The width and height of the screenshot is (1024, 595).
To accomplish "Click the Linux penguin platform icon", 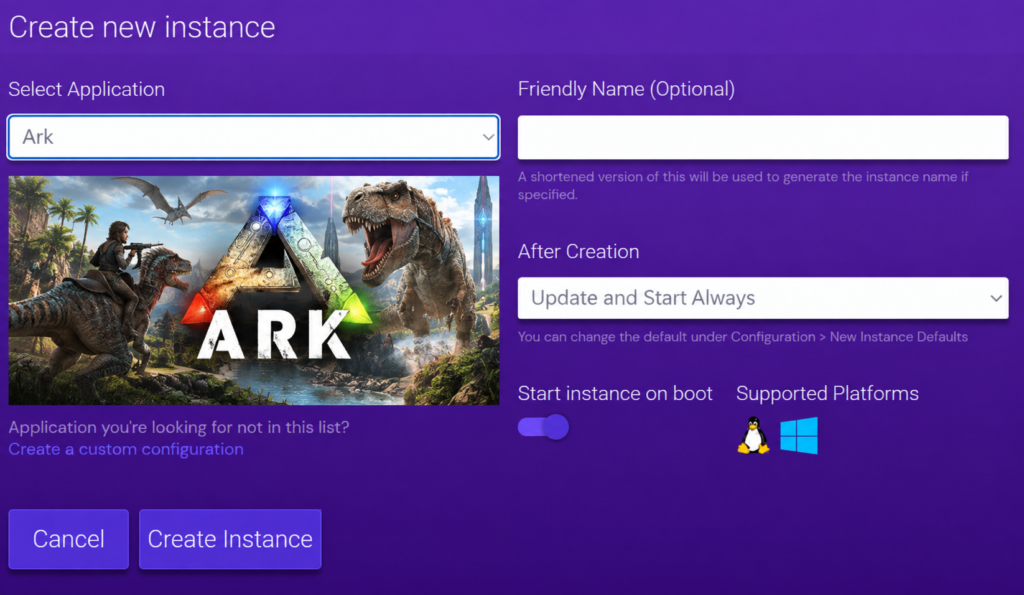I will [753, 436].
